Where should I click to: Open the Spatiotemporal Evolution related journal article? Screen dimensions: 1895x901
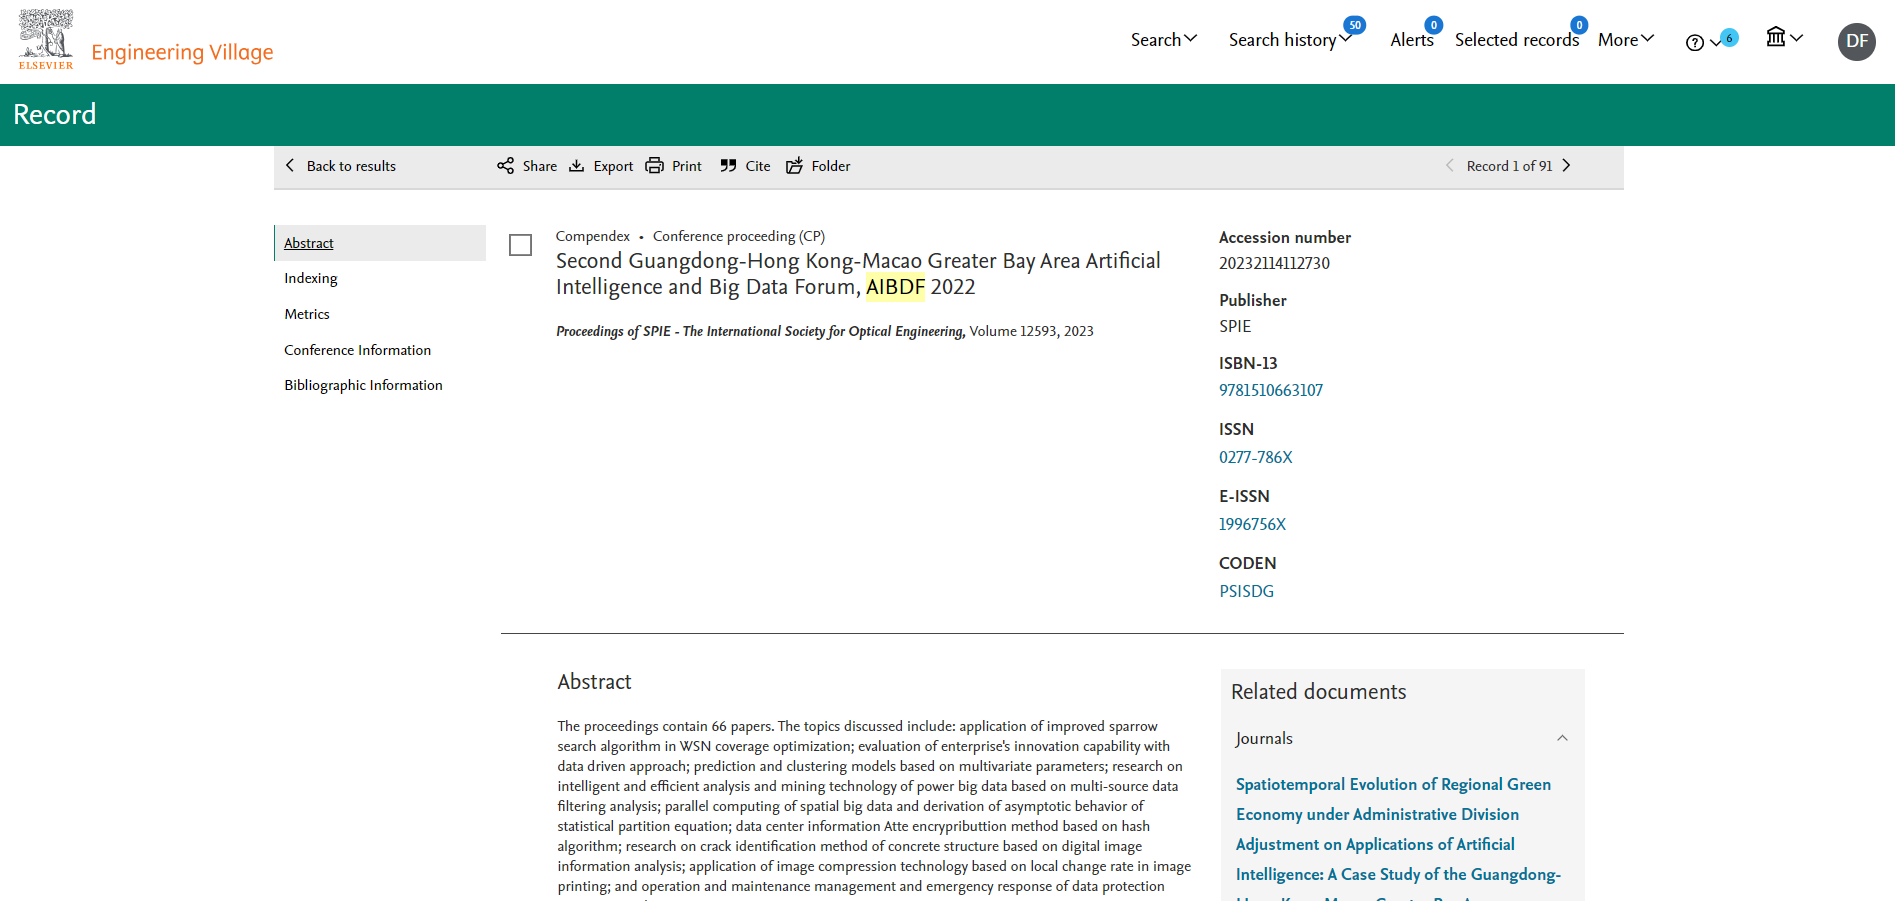coord(1397,837)
